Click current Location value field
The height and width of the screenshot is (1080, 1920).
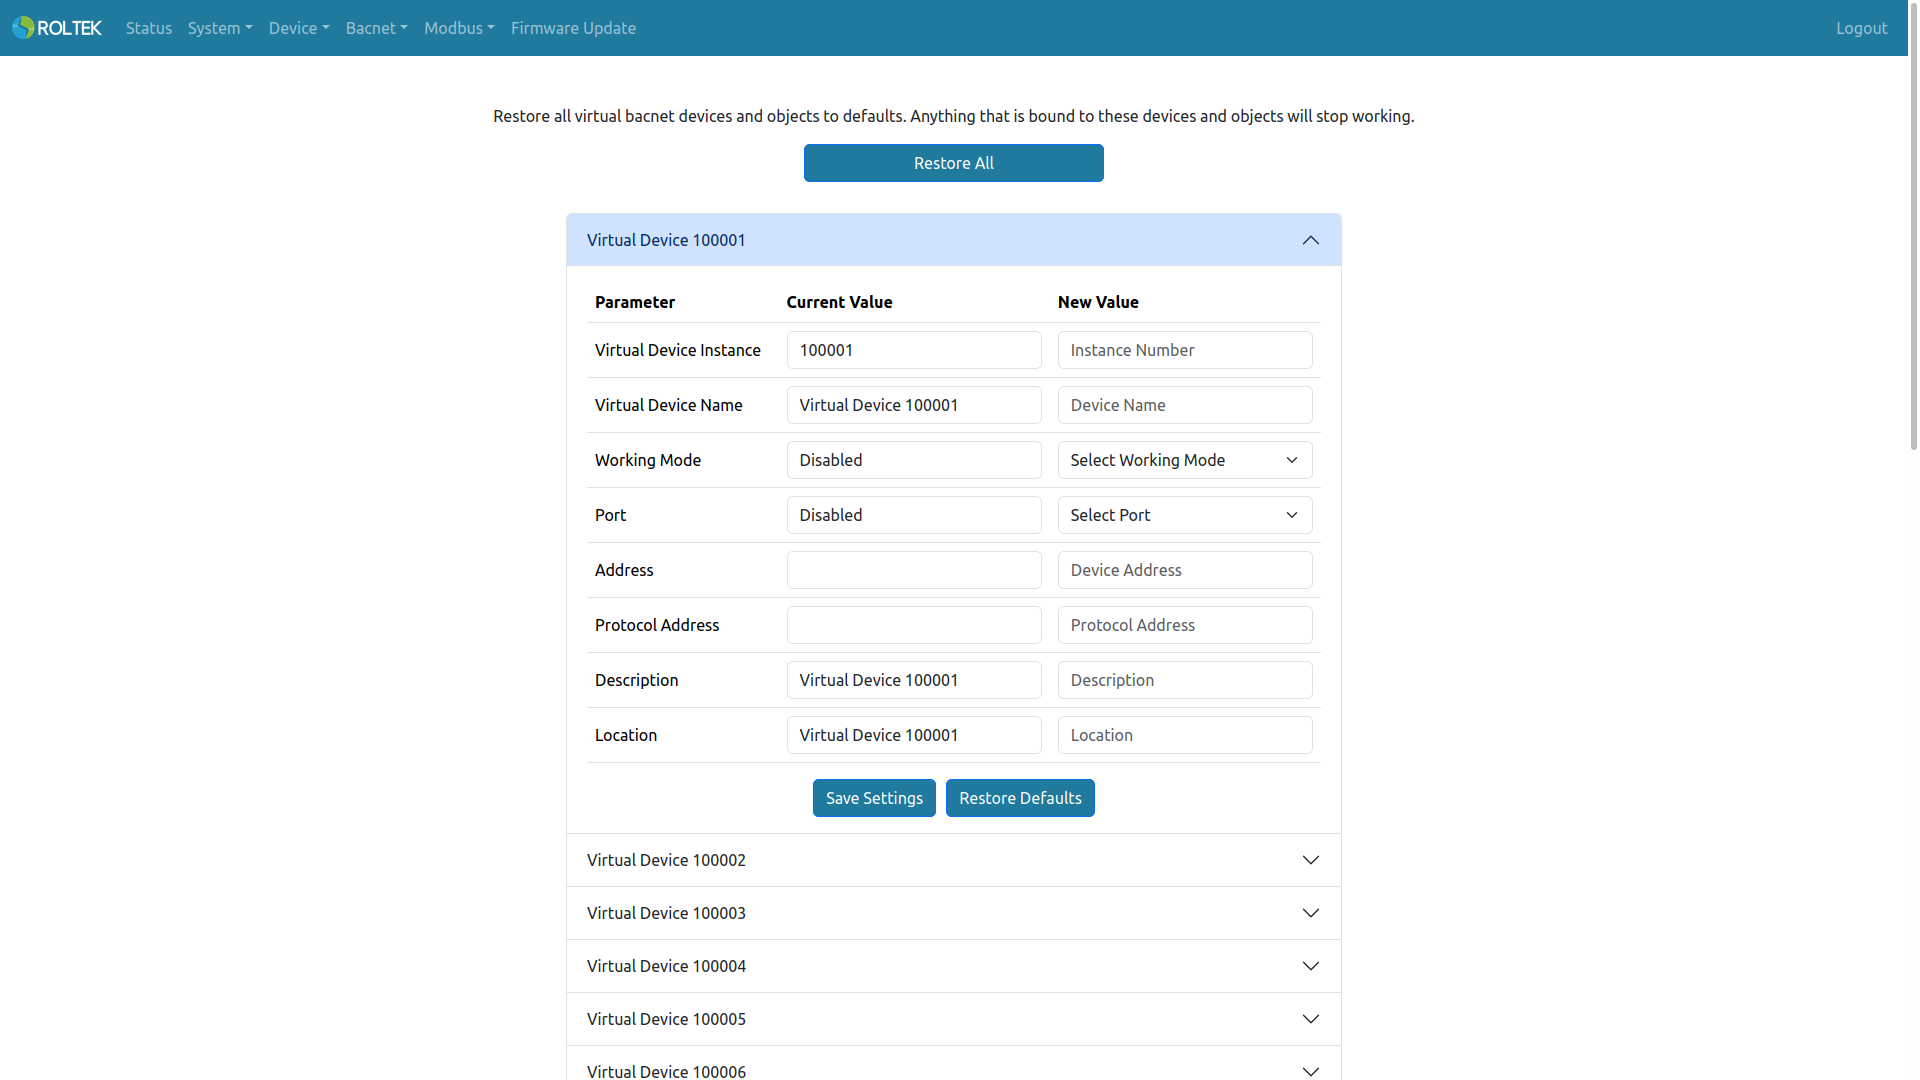(914, 735)
